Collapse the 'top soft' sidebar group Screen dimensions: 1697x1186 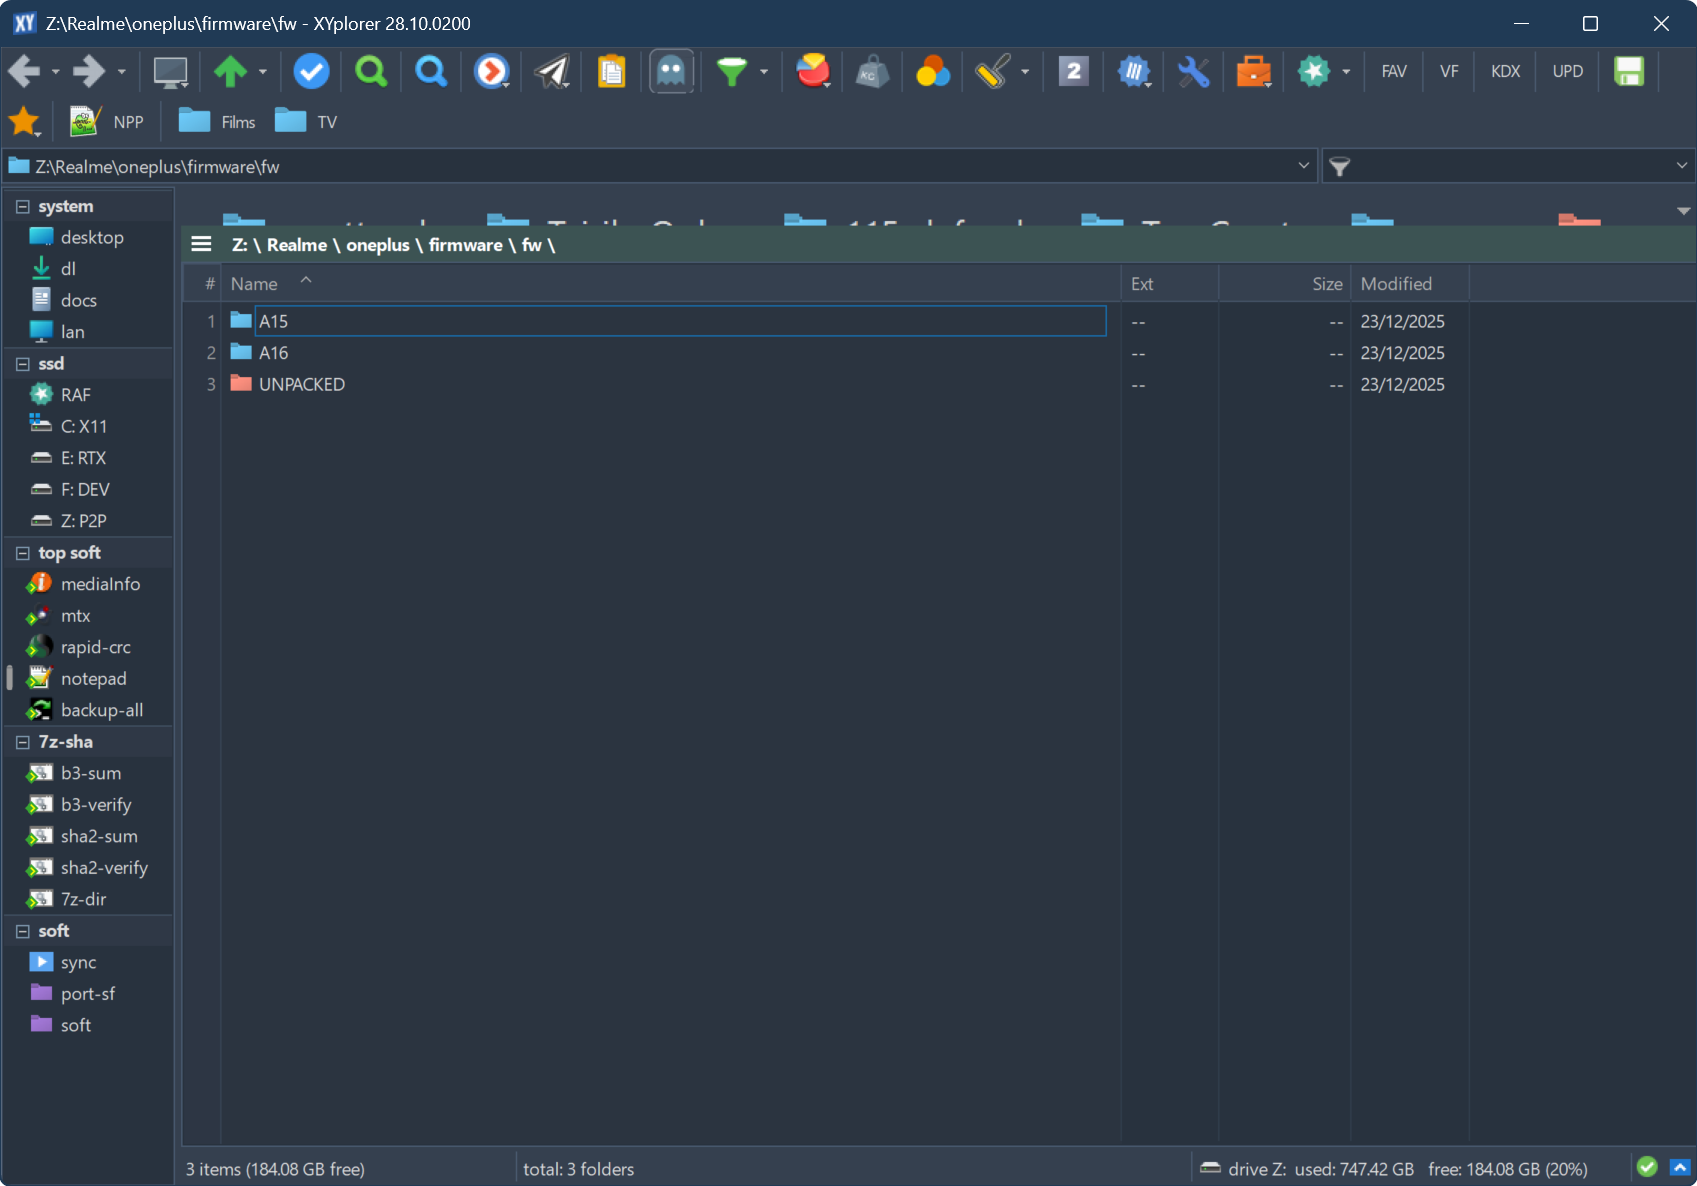23,553
